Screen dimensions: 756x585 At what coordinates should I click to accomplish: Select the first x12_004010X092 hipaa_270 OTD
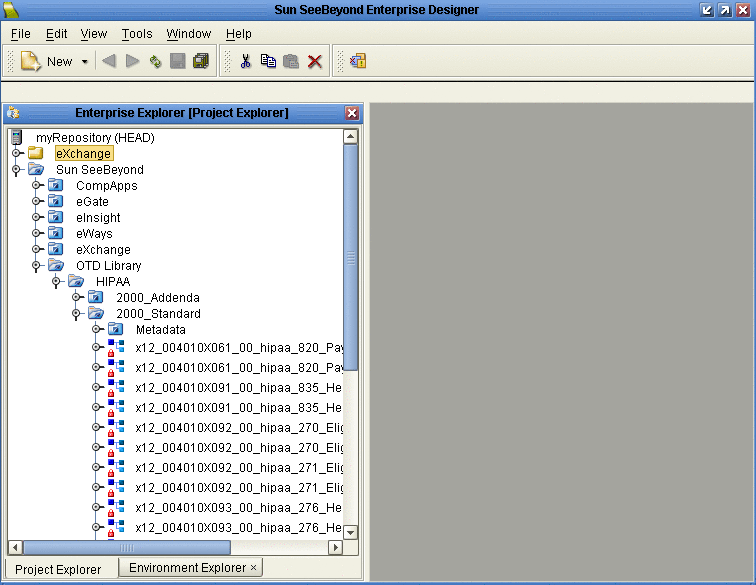(x=239, y=428)
